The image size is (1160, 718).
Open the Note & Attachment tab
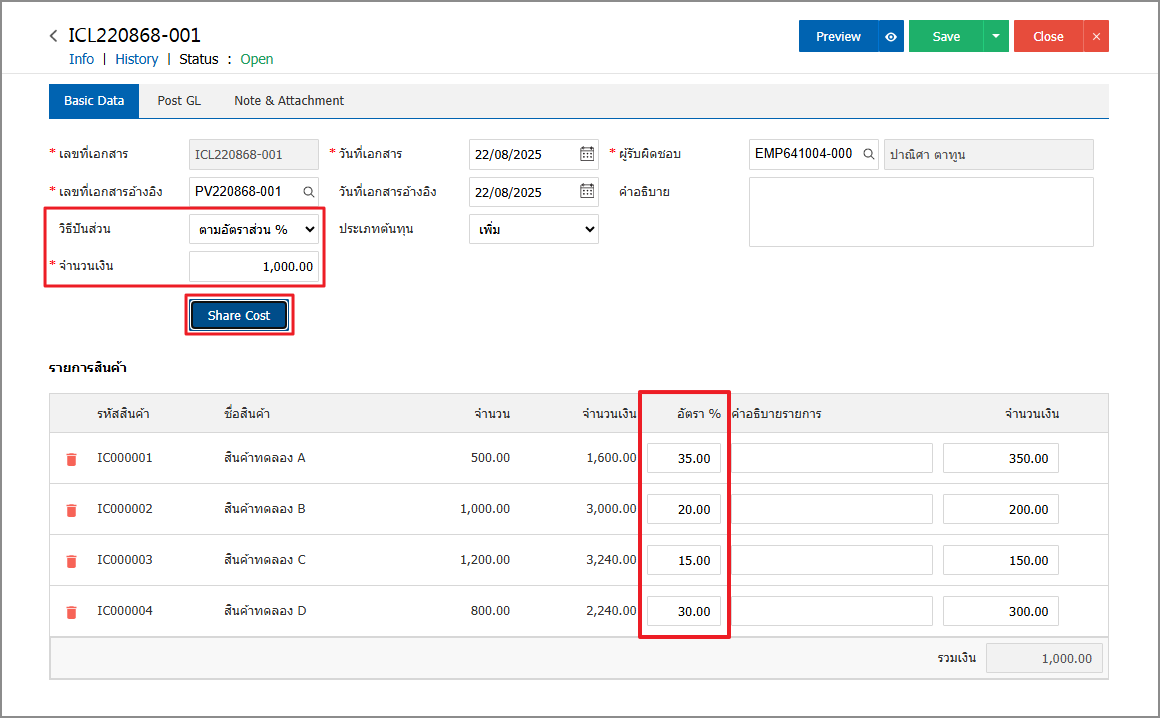pyautogui.click(x=289, y=101)
